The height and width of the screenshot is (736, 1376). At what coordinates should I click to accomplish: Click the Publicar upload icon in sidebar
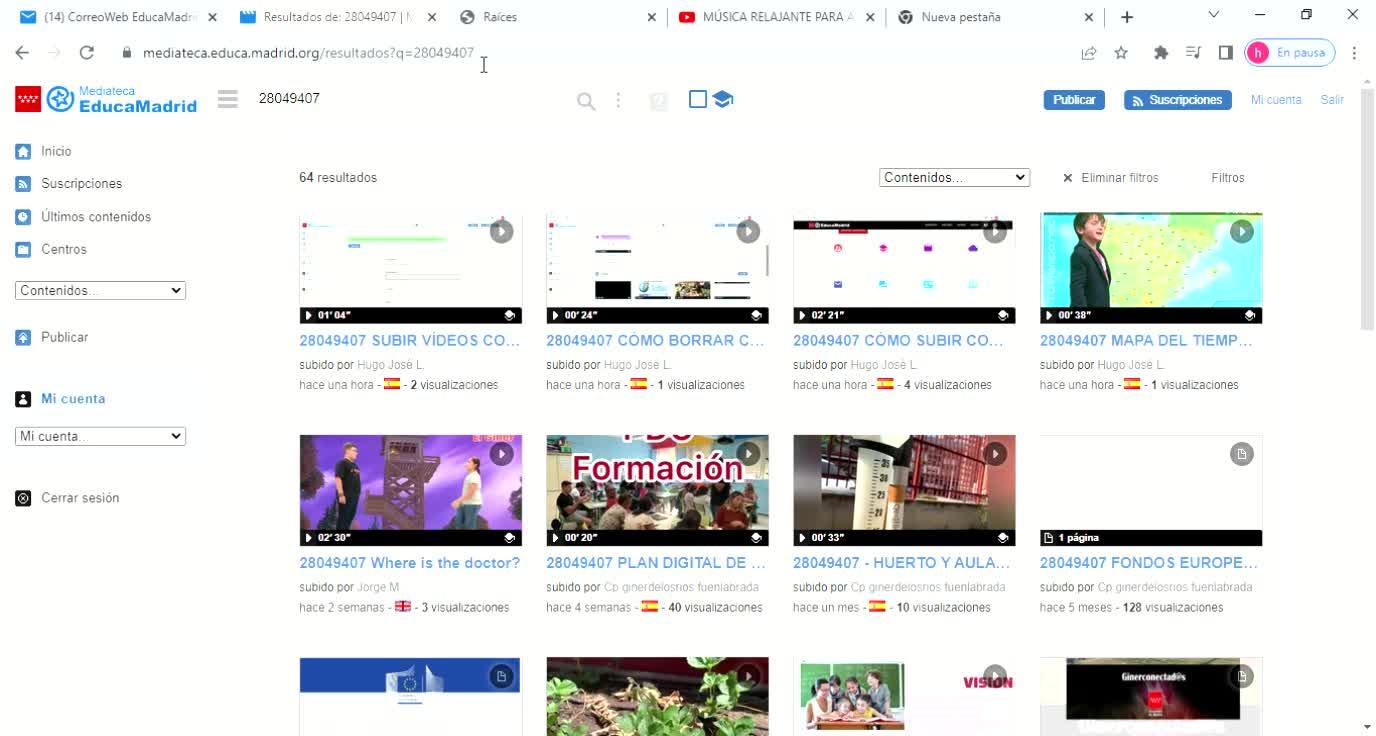24,338
